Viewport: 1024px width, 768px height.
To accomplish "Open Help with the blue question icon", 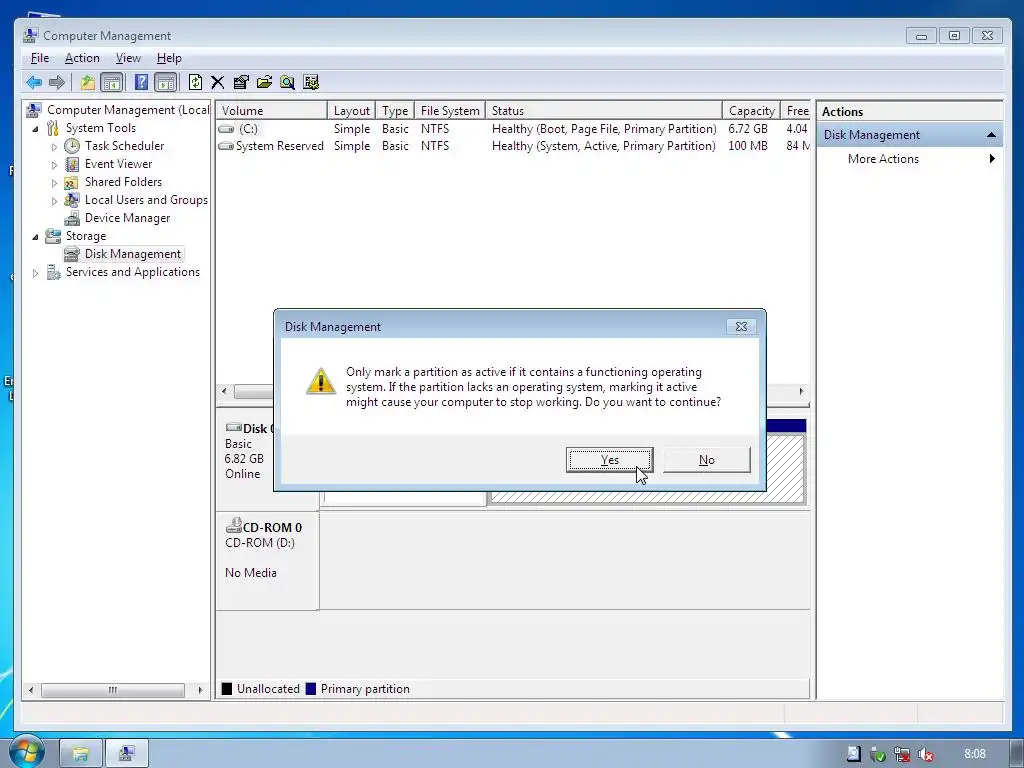I will (140, 82).
